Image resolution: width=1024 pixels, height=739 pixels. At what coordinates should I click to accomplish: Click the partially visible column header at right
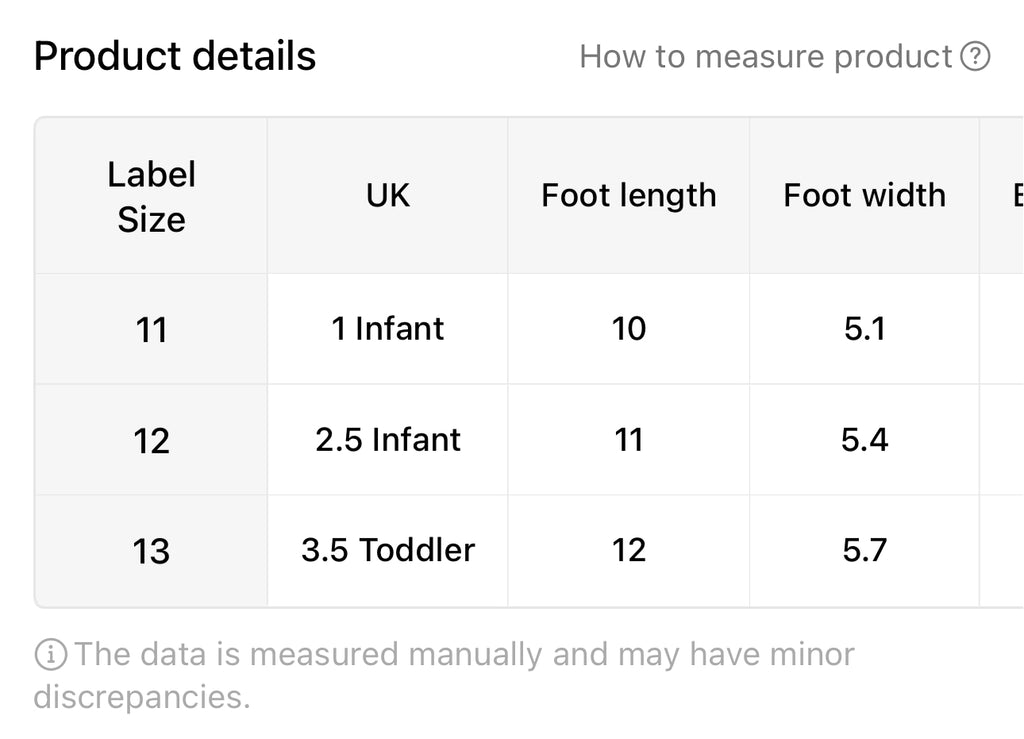[x=1002, y=196]
